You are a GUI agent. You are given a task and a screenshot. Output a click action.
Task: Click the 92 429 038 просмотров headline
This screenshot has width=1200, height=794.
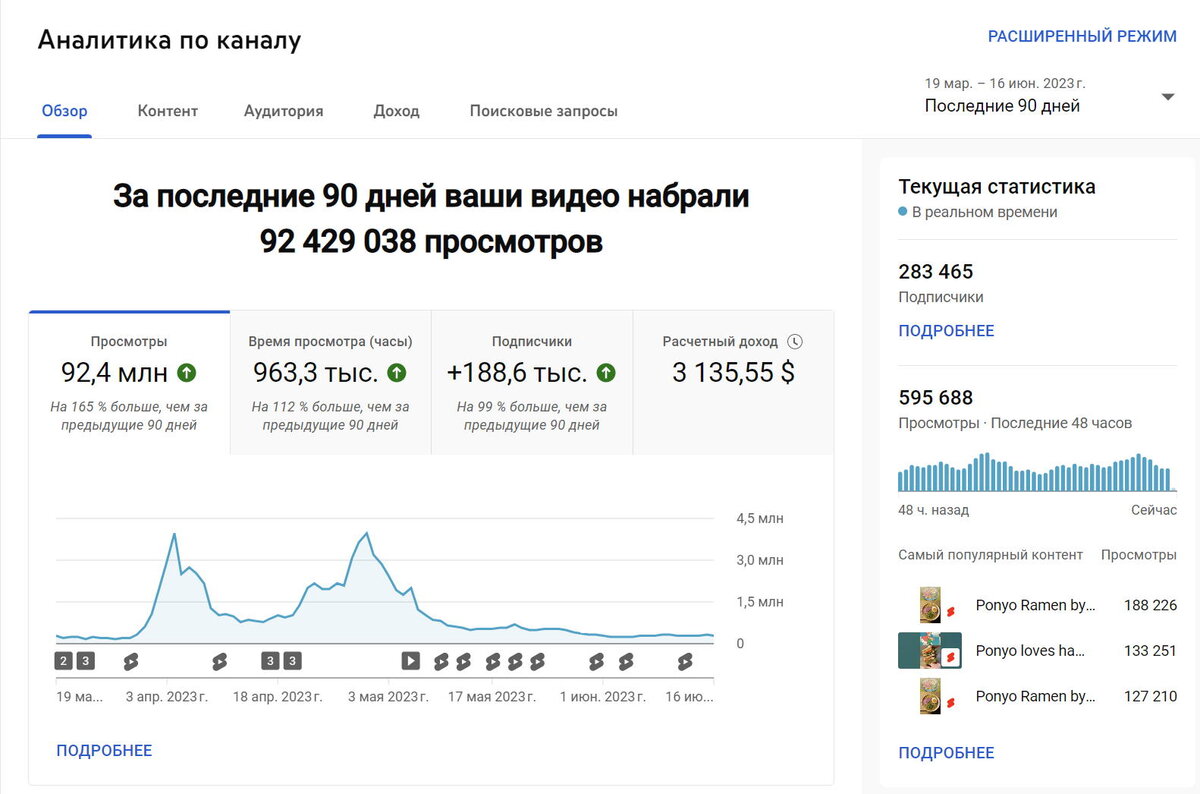[431, 241]
